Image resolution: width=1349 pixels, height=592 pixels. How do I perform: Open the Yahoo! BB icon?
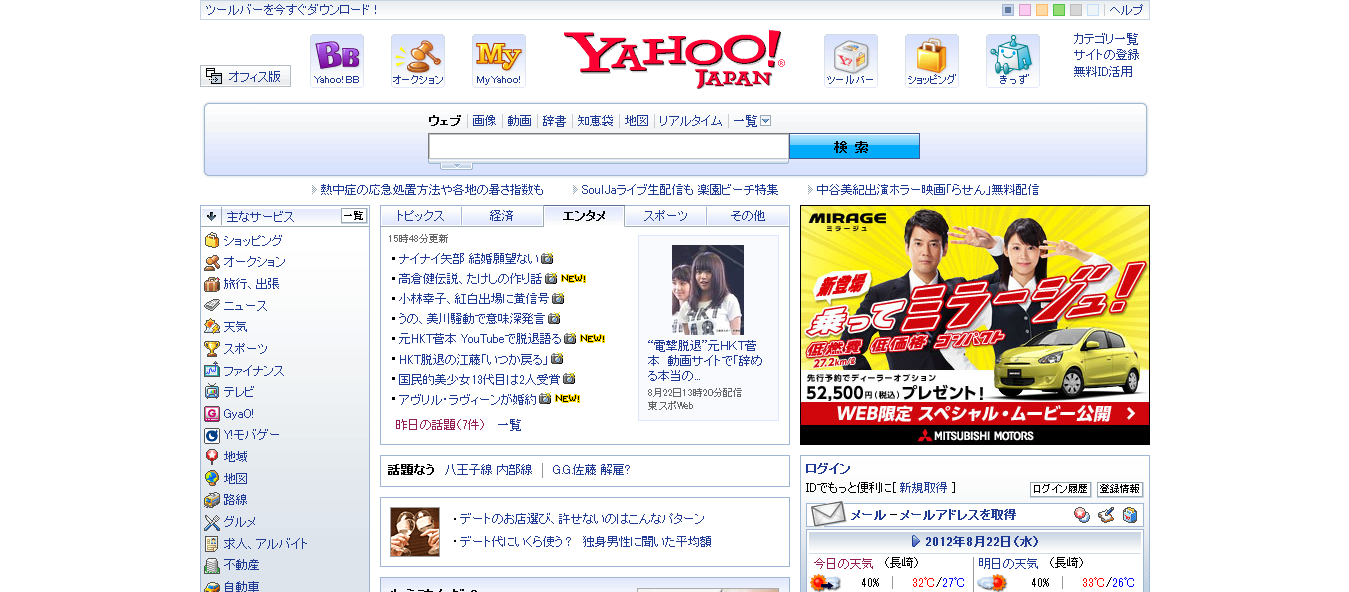(337, 61)
